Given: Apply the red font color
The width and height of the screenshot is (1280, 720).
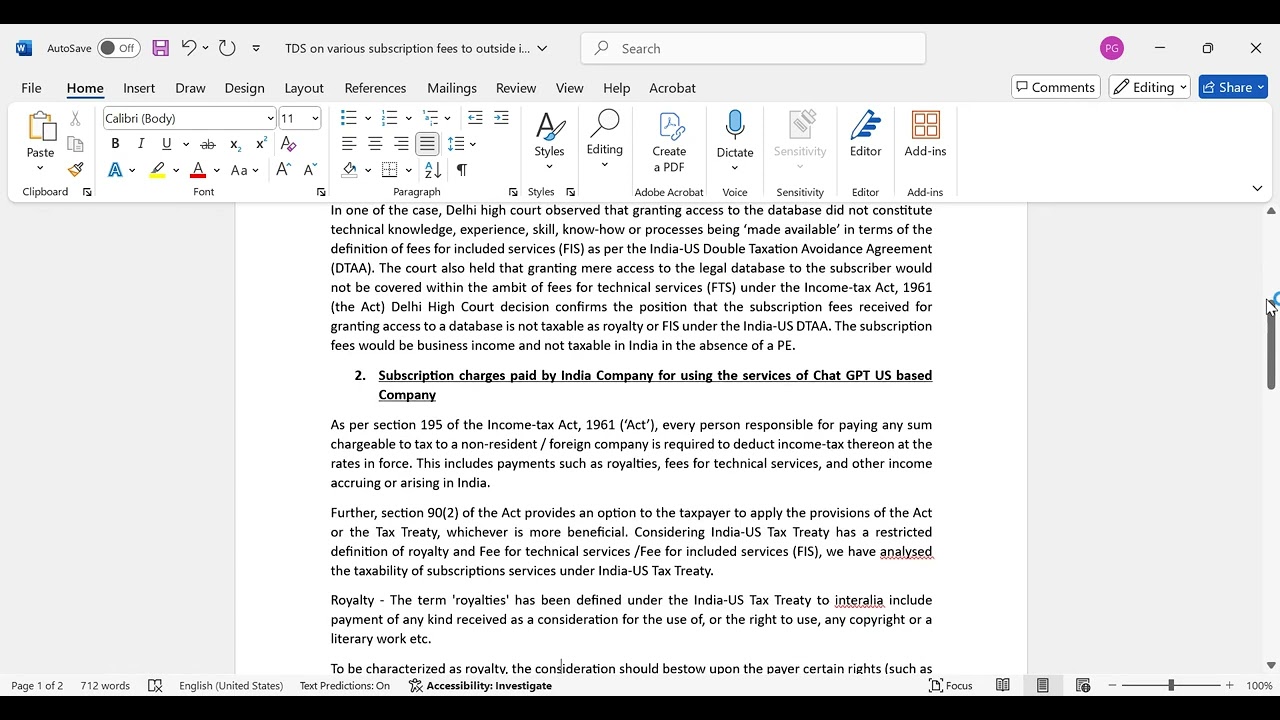Looking at the screenshot, I should (x=198, y=170).
